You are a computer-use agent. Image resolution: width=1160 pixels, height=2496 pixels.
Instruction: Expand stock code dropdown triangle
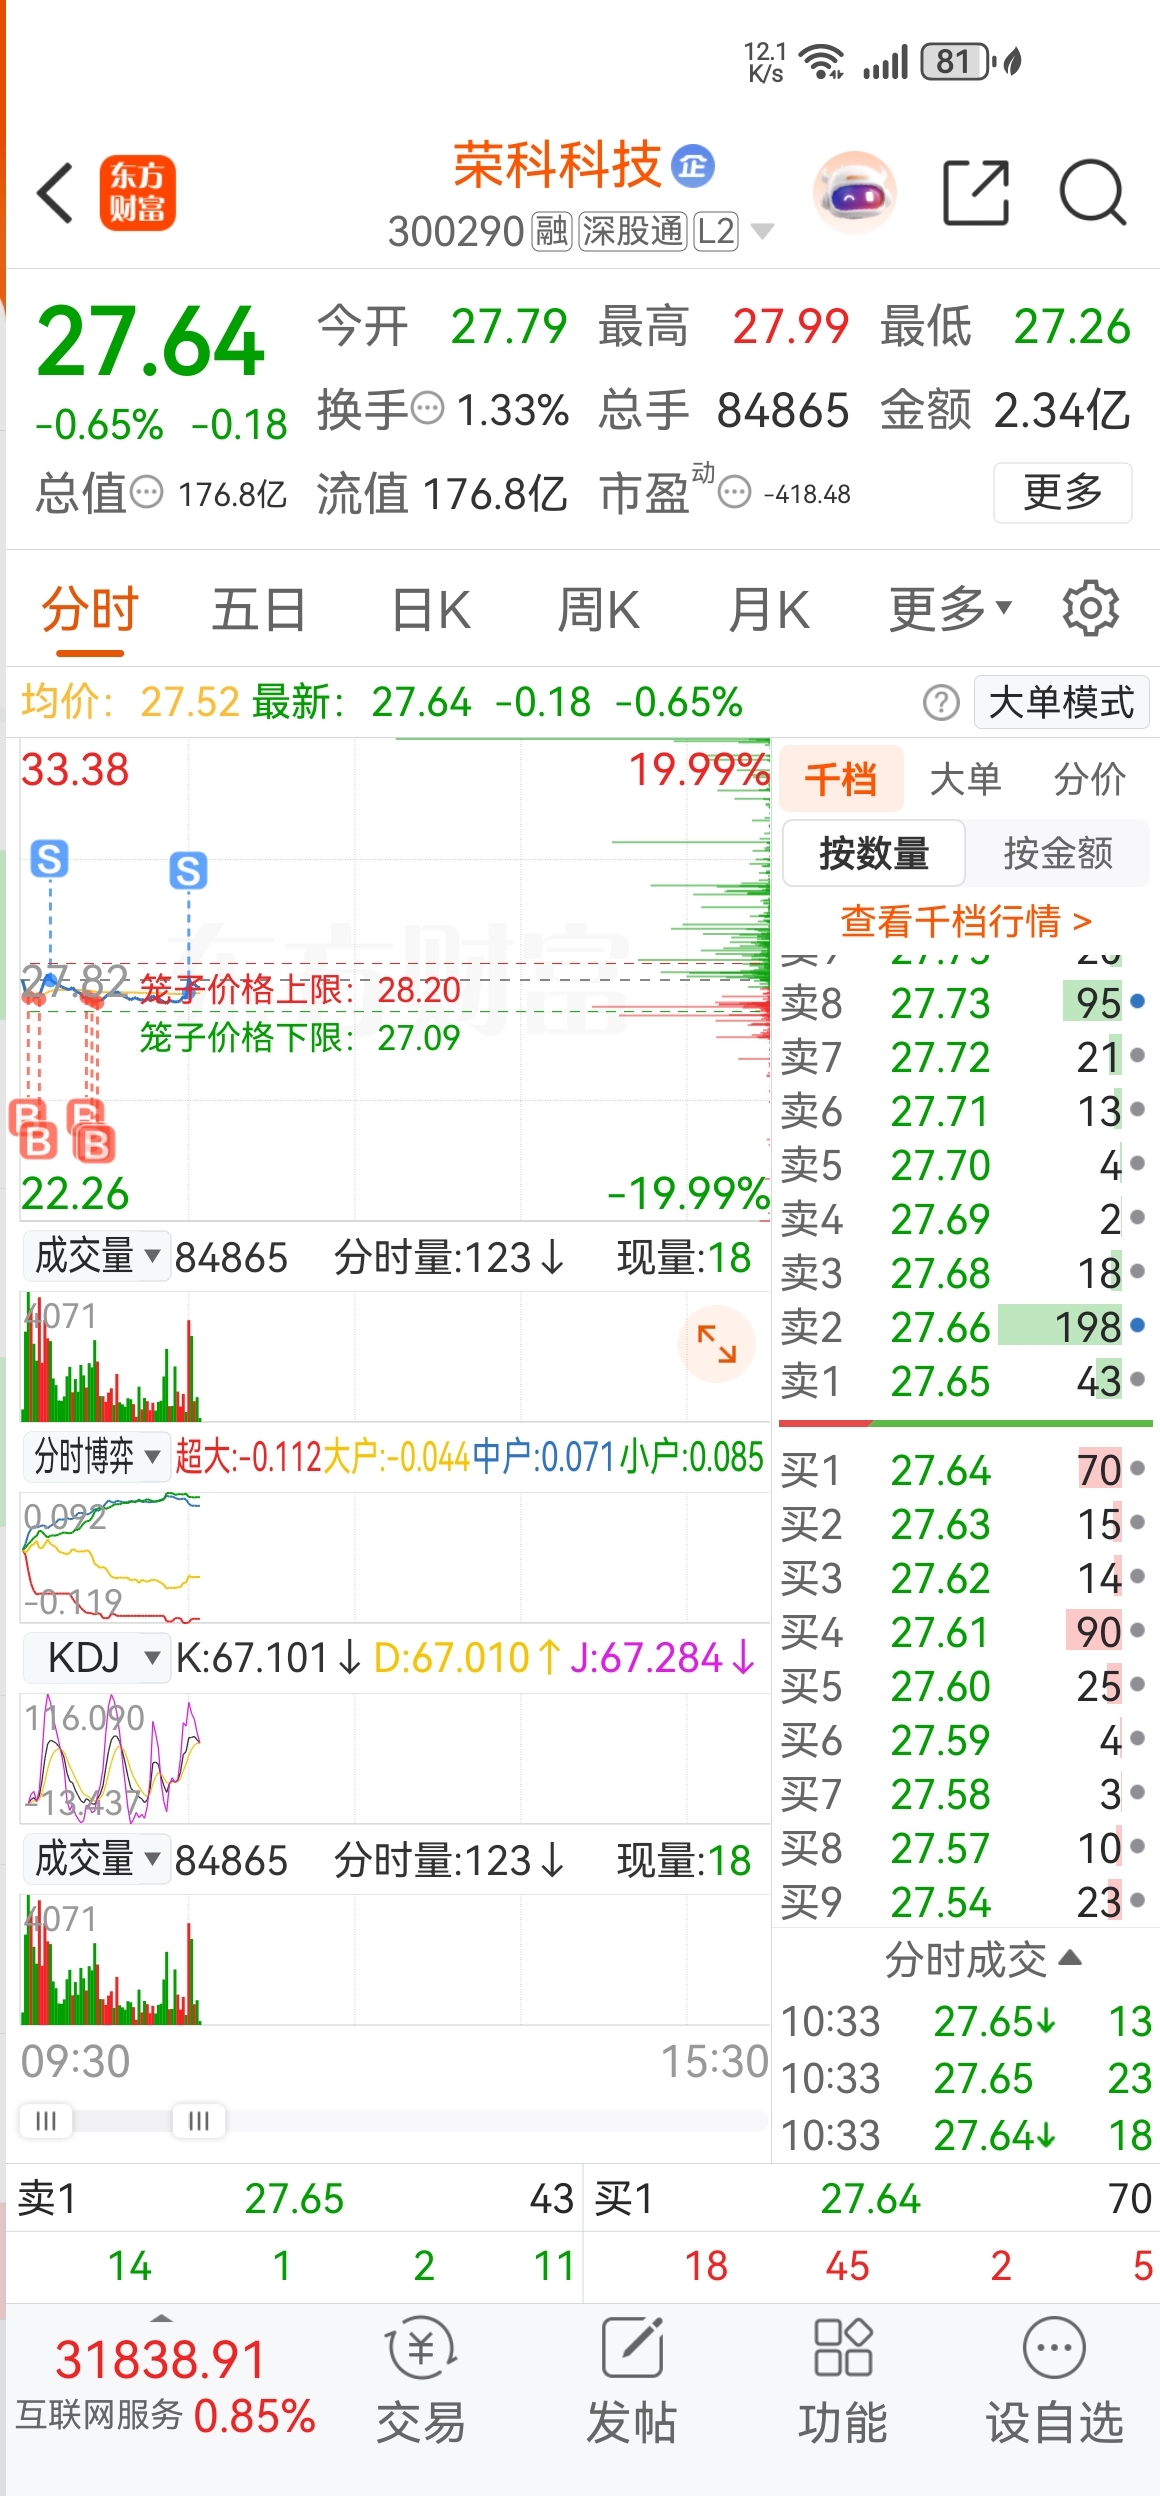point(762,232)
